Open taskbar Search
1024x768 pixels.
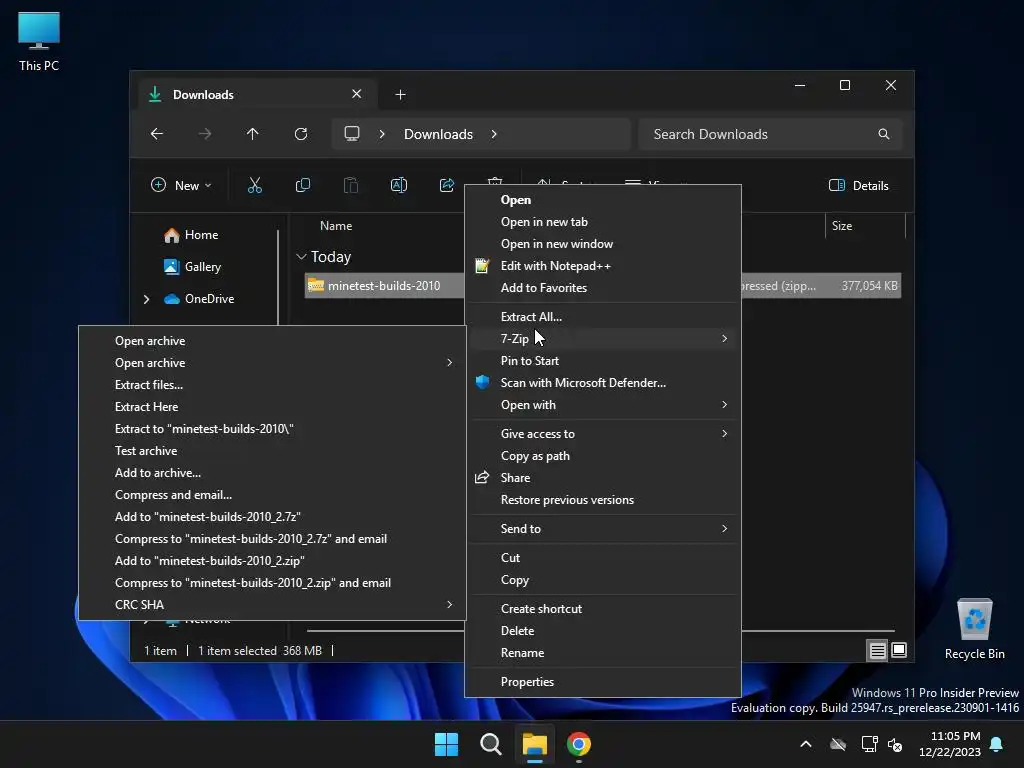(490, 744)
